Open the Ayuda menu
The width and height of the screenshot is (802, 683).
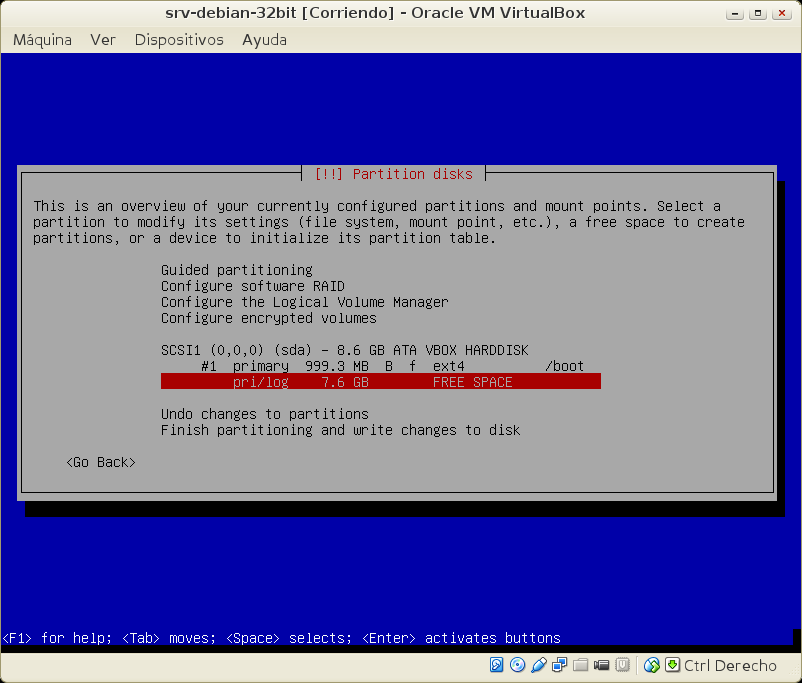click(x=264, y=40)
